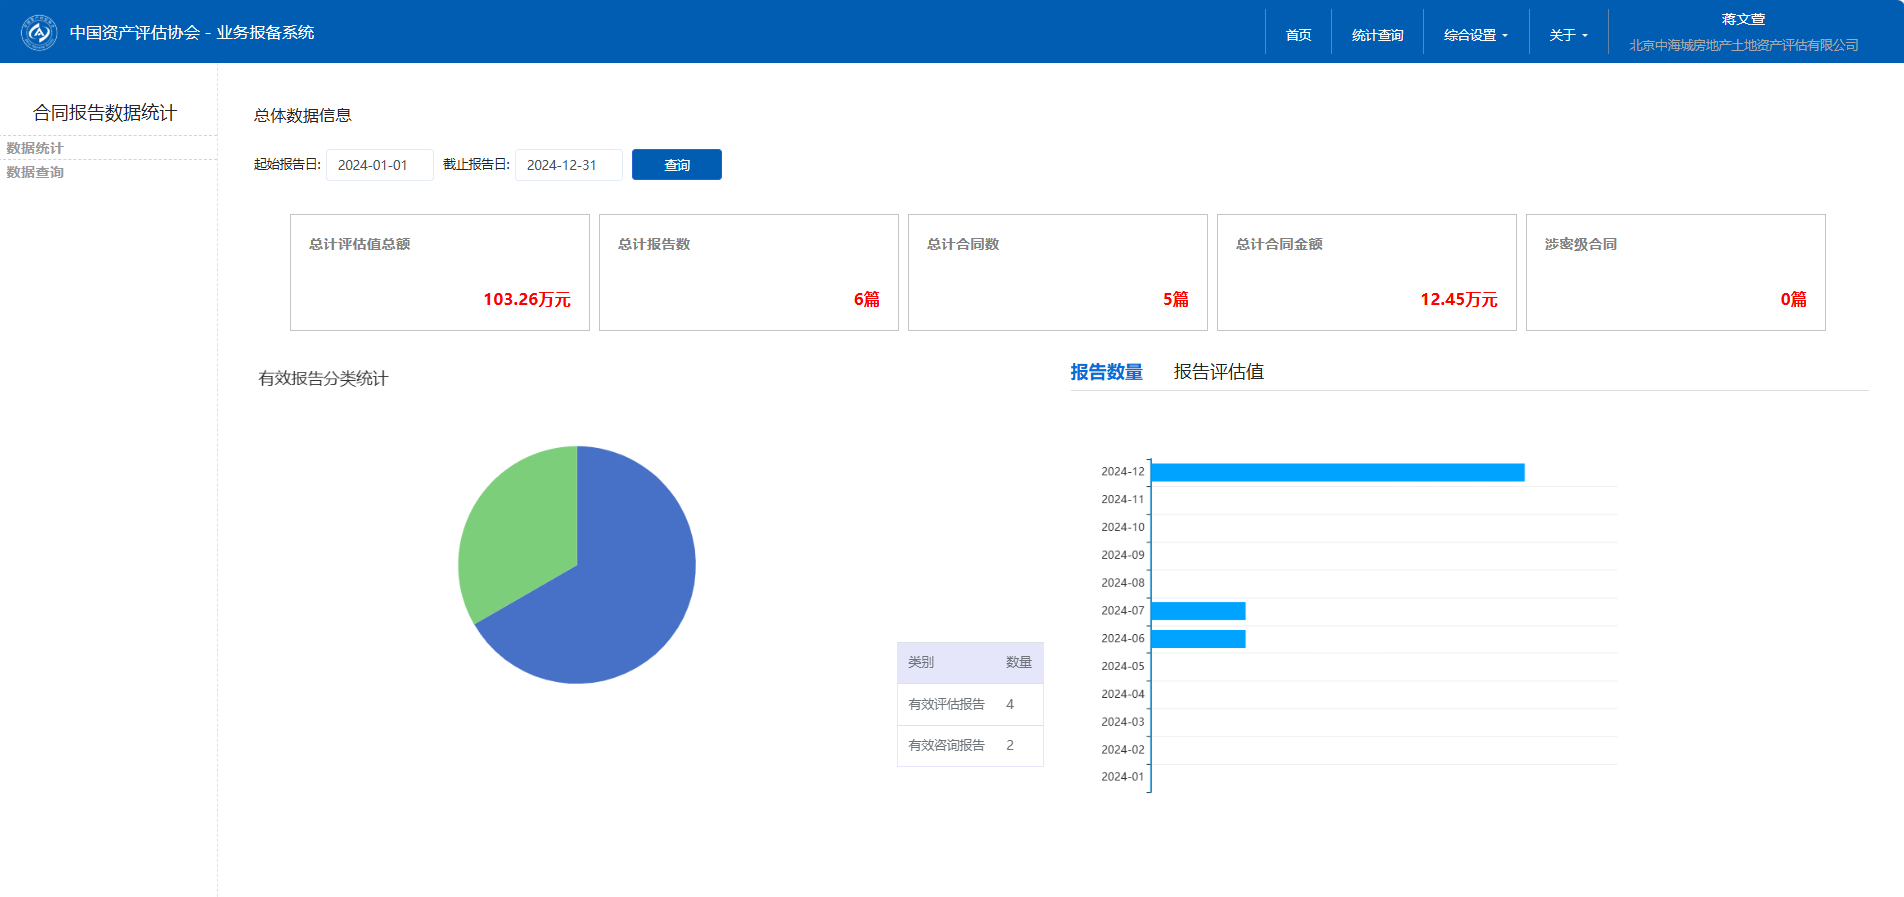1904x897 pixels.
Task: Open the 首页 home menu item
Action: (x=1298, y=35)
